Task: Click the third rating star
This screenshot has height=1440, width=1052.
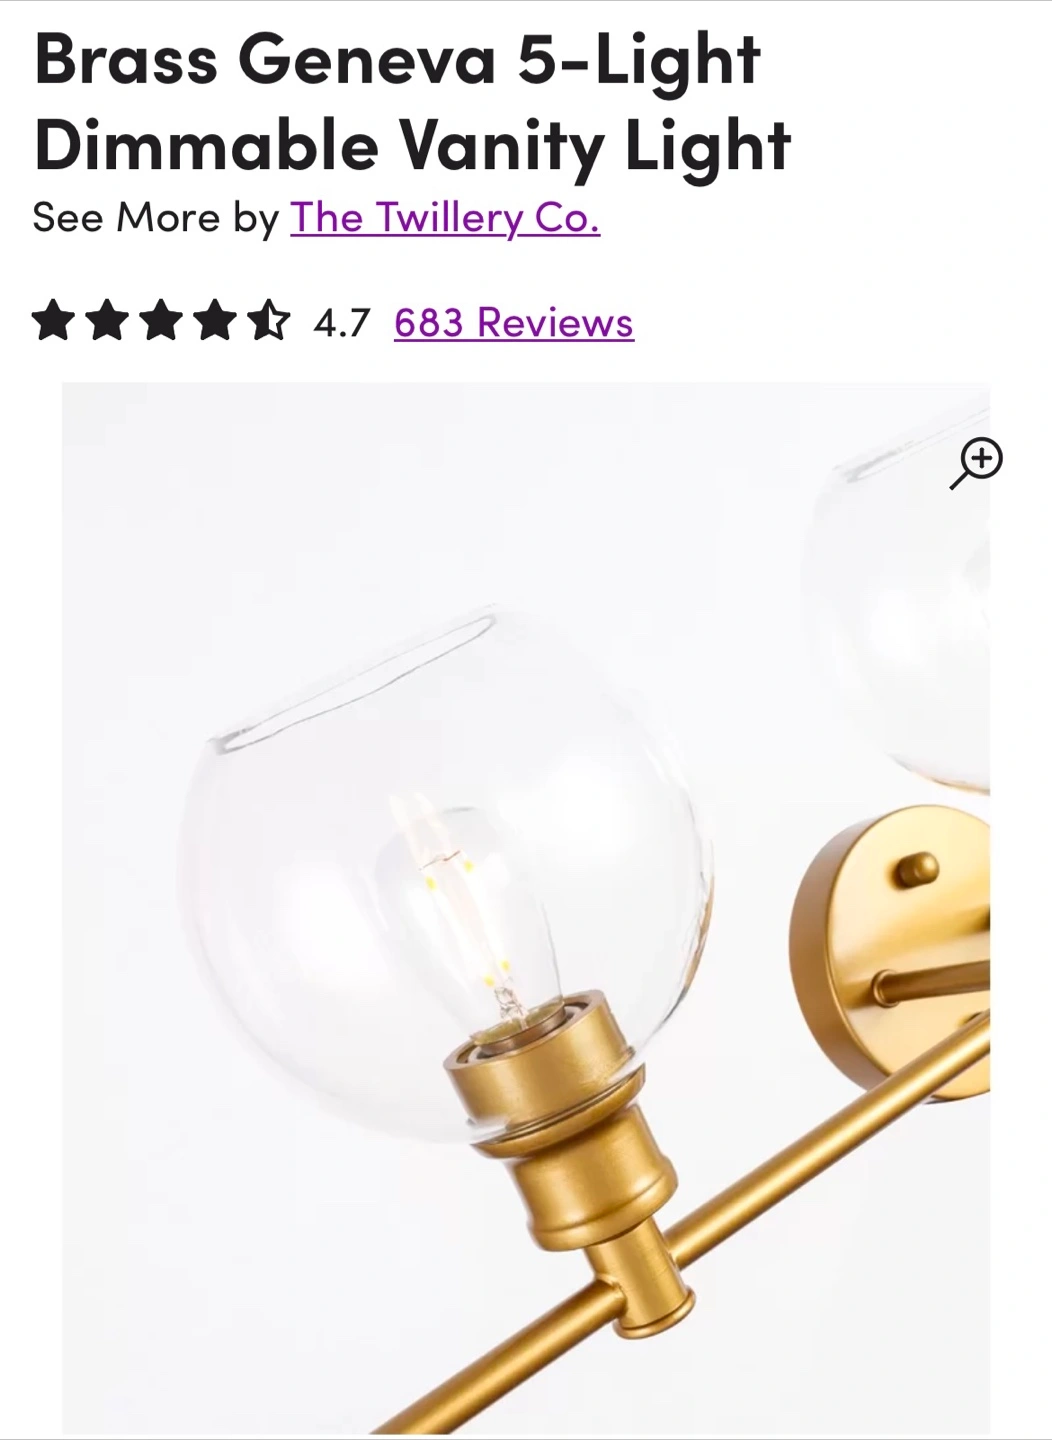Action: tap(161, 322)
